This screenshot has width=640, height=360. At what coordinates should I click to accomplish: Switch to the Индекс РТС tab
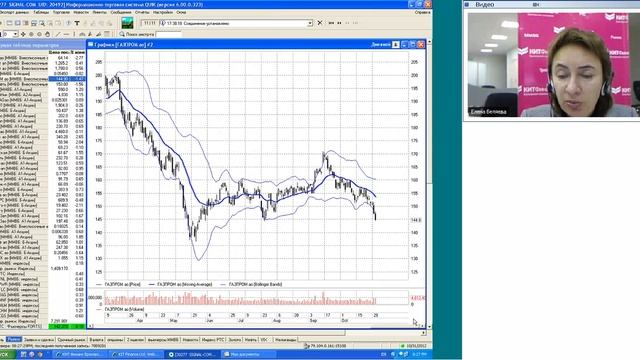(x=213, y=340)
